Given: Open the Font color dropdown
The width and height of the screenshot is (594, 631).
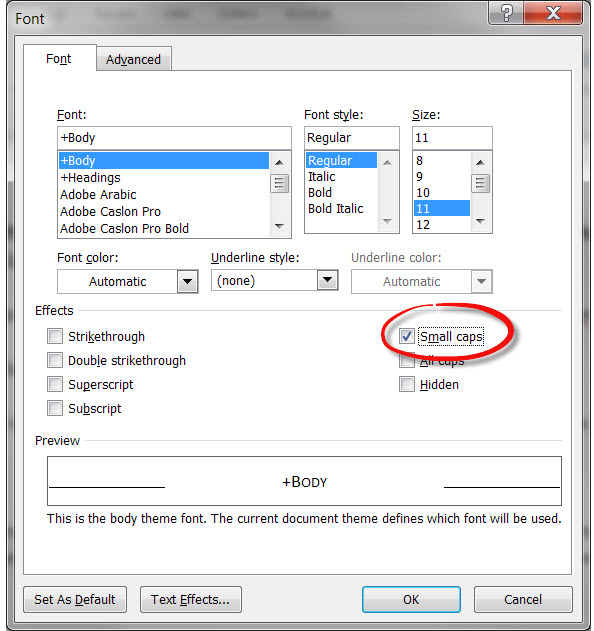Looking at the screenshot, I should [188, 281].
